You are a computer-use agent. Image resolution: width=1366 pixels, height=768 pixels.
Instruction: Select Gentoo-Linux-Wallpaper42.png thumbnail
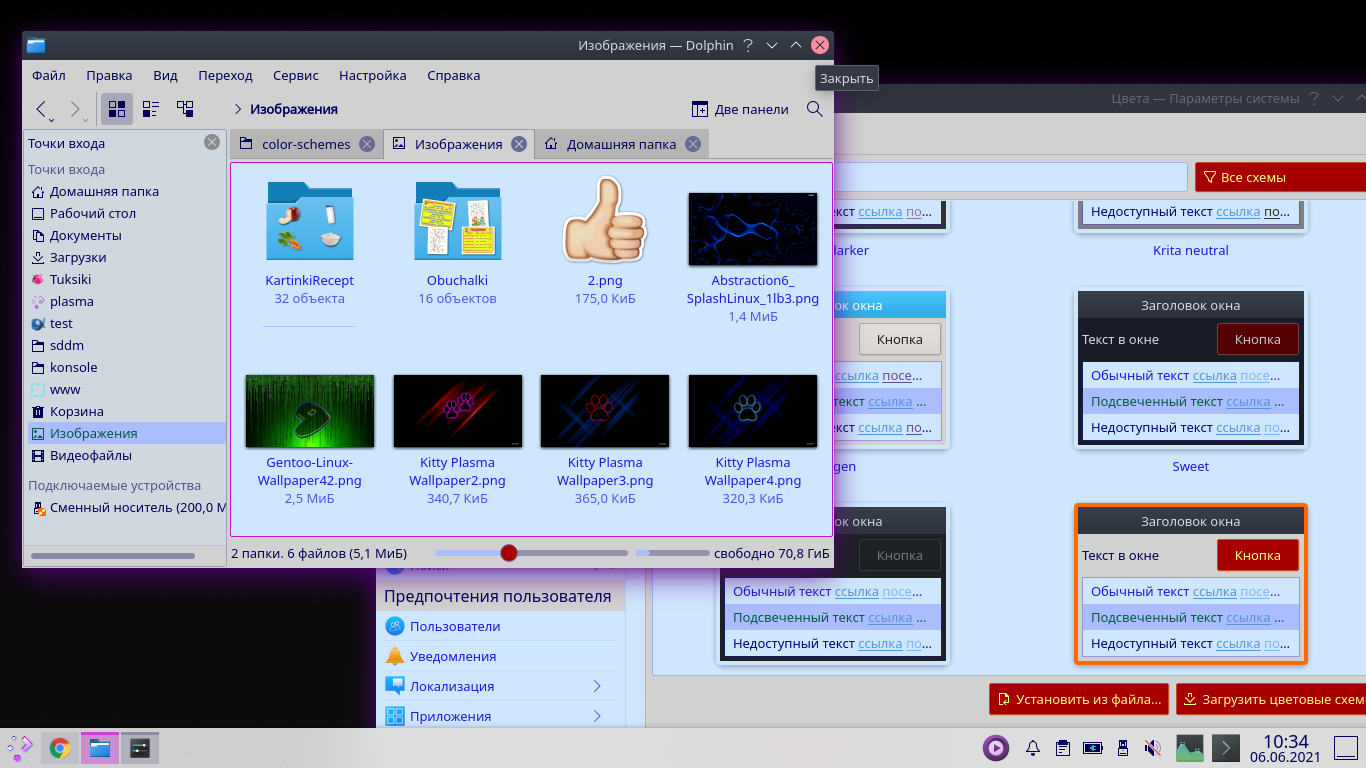tap(310, 411)
